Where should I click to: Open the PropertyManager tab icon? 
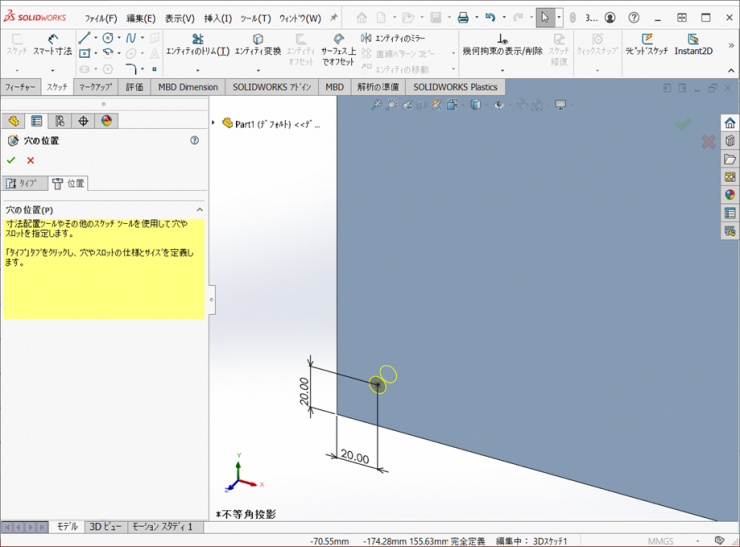pos(36,121)
